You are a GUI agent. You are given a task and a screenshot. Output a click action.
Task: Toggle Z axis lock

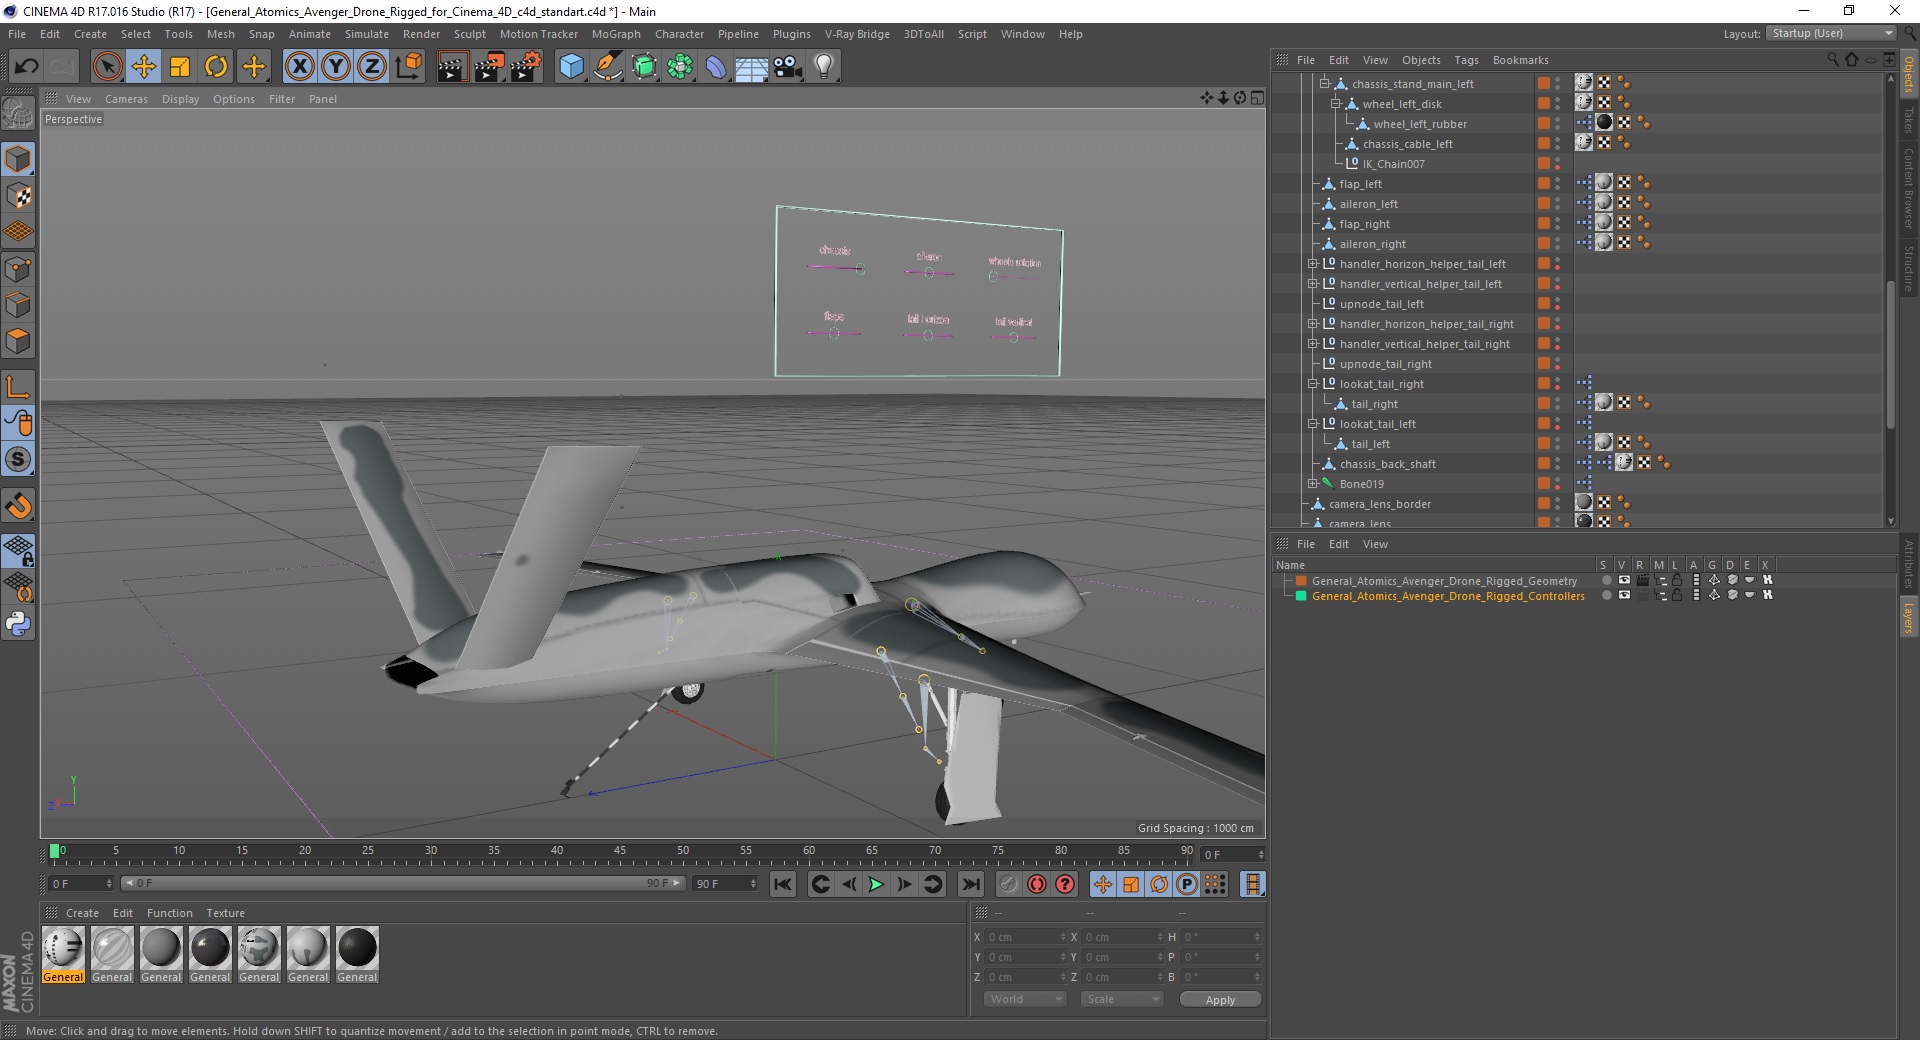click(372, 67)
